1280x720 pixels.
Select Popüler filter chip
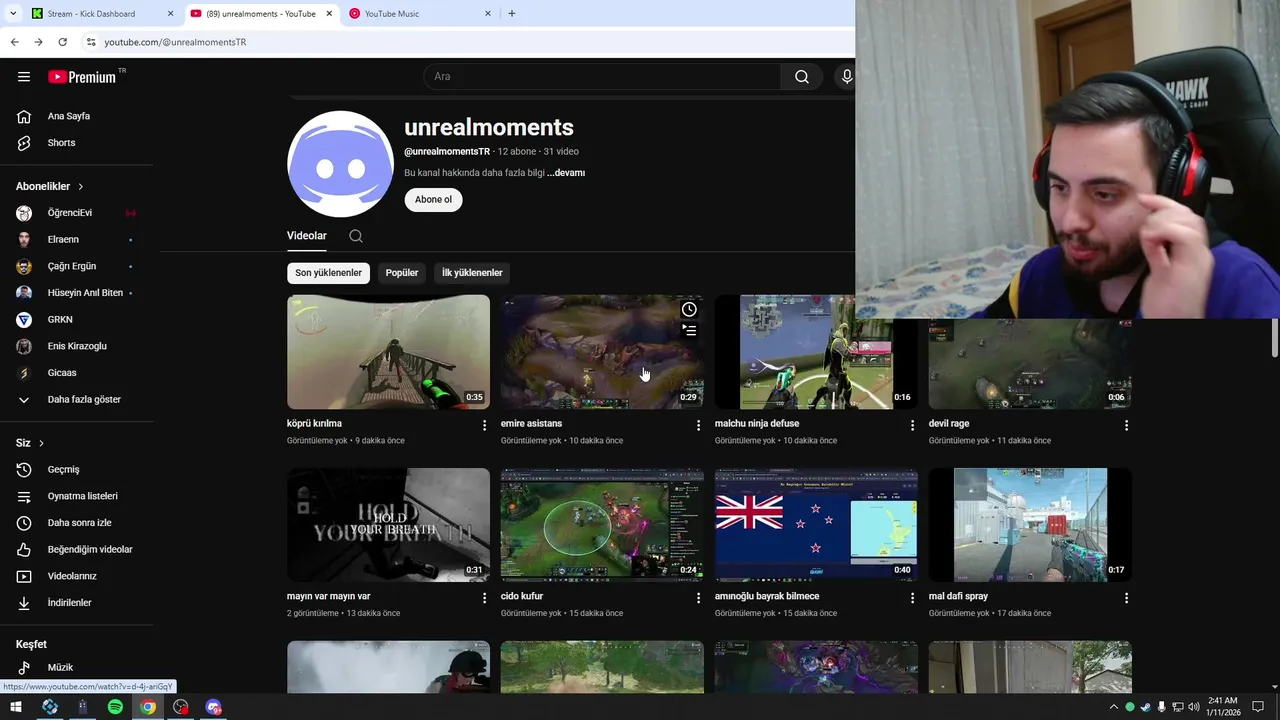point(402,273)
